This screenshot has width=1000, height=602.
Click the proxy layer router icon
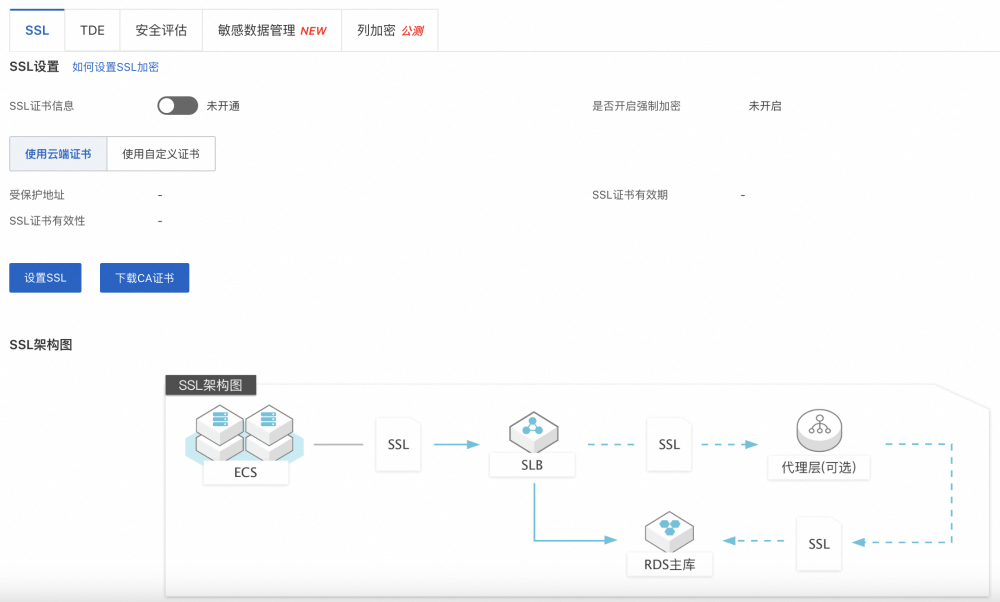[820, 431]
